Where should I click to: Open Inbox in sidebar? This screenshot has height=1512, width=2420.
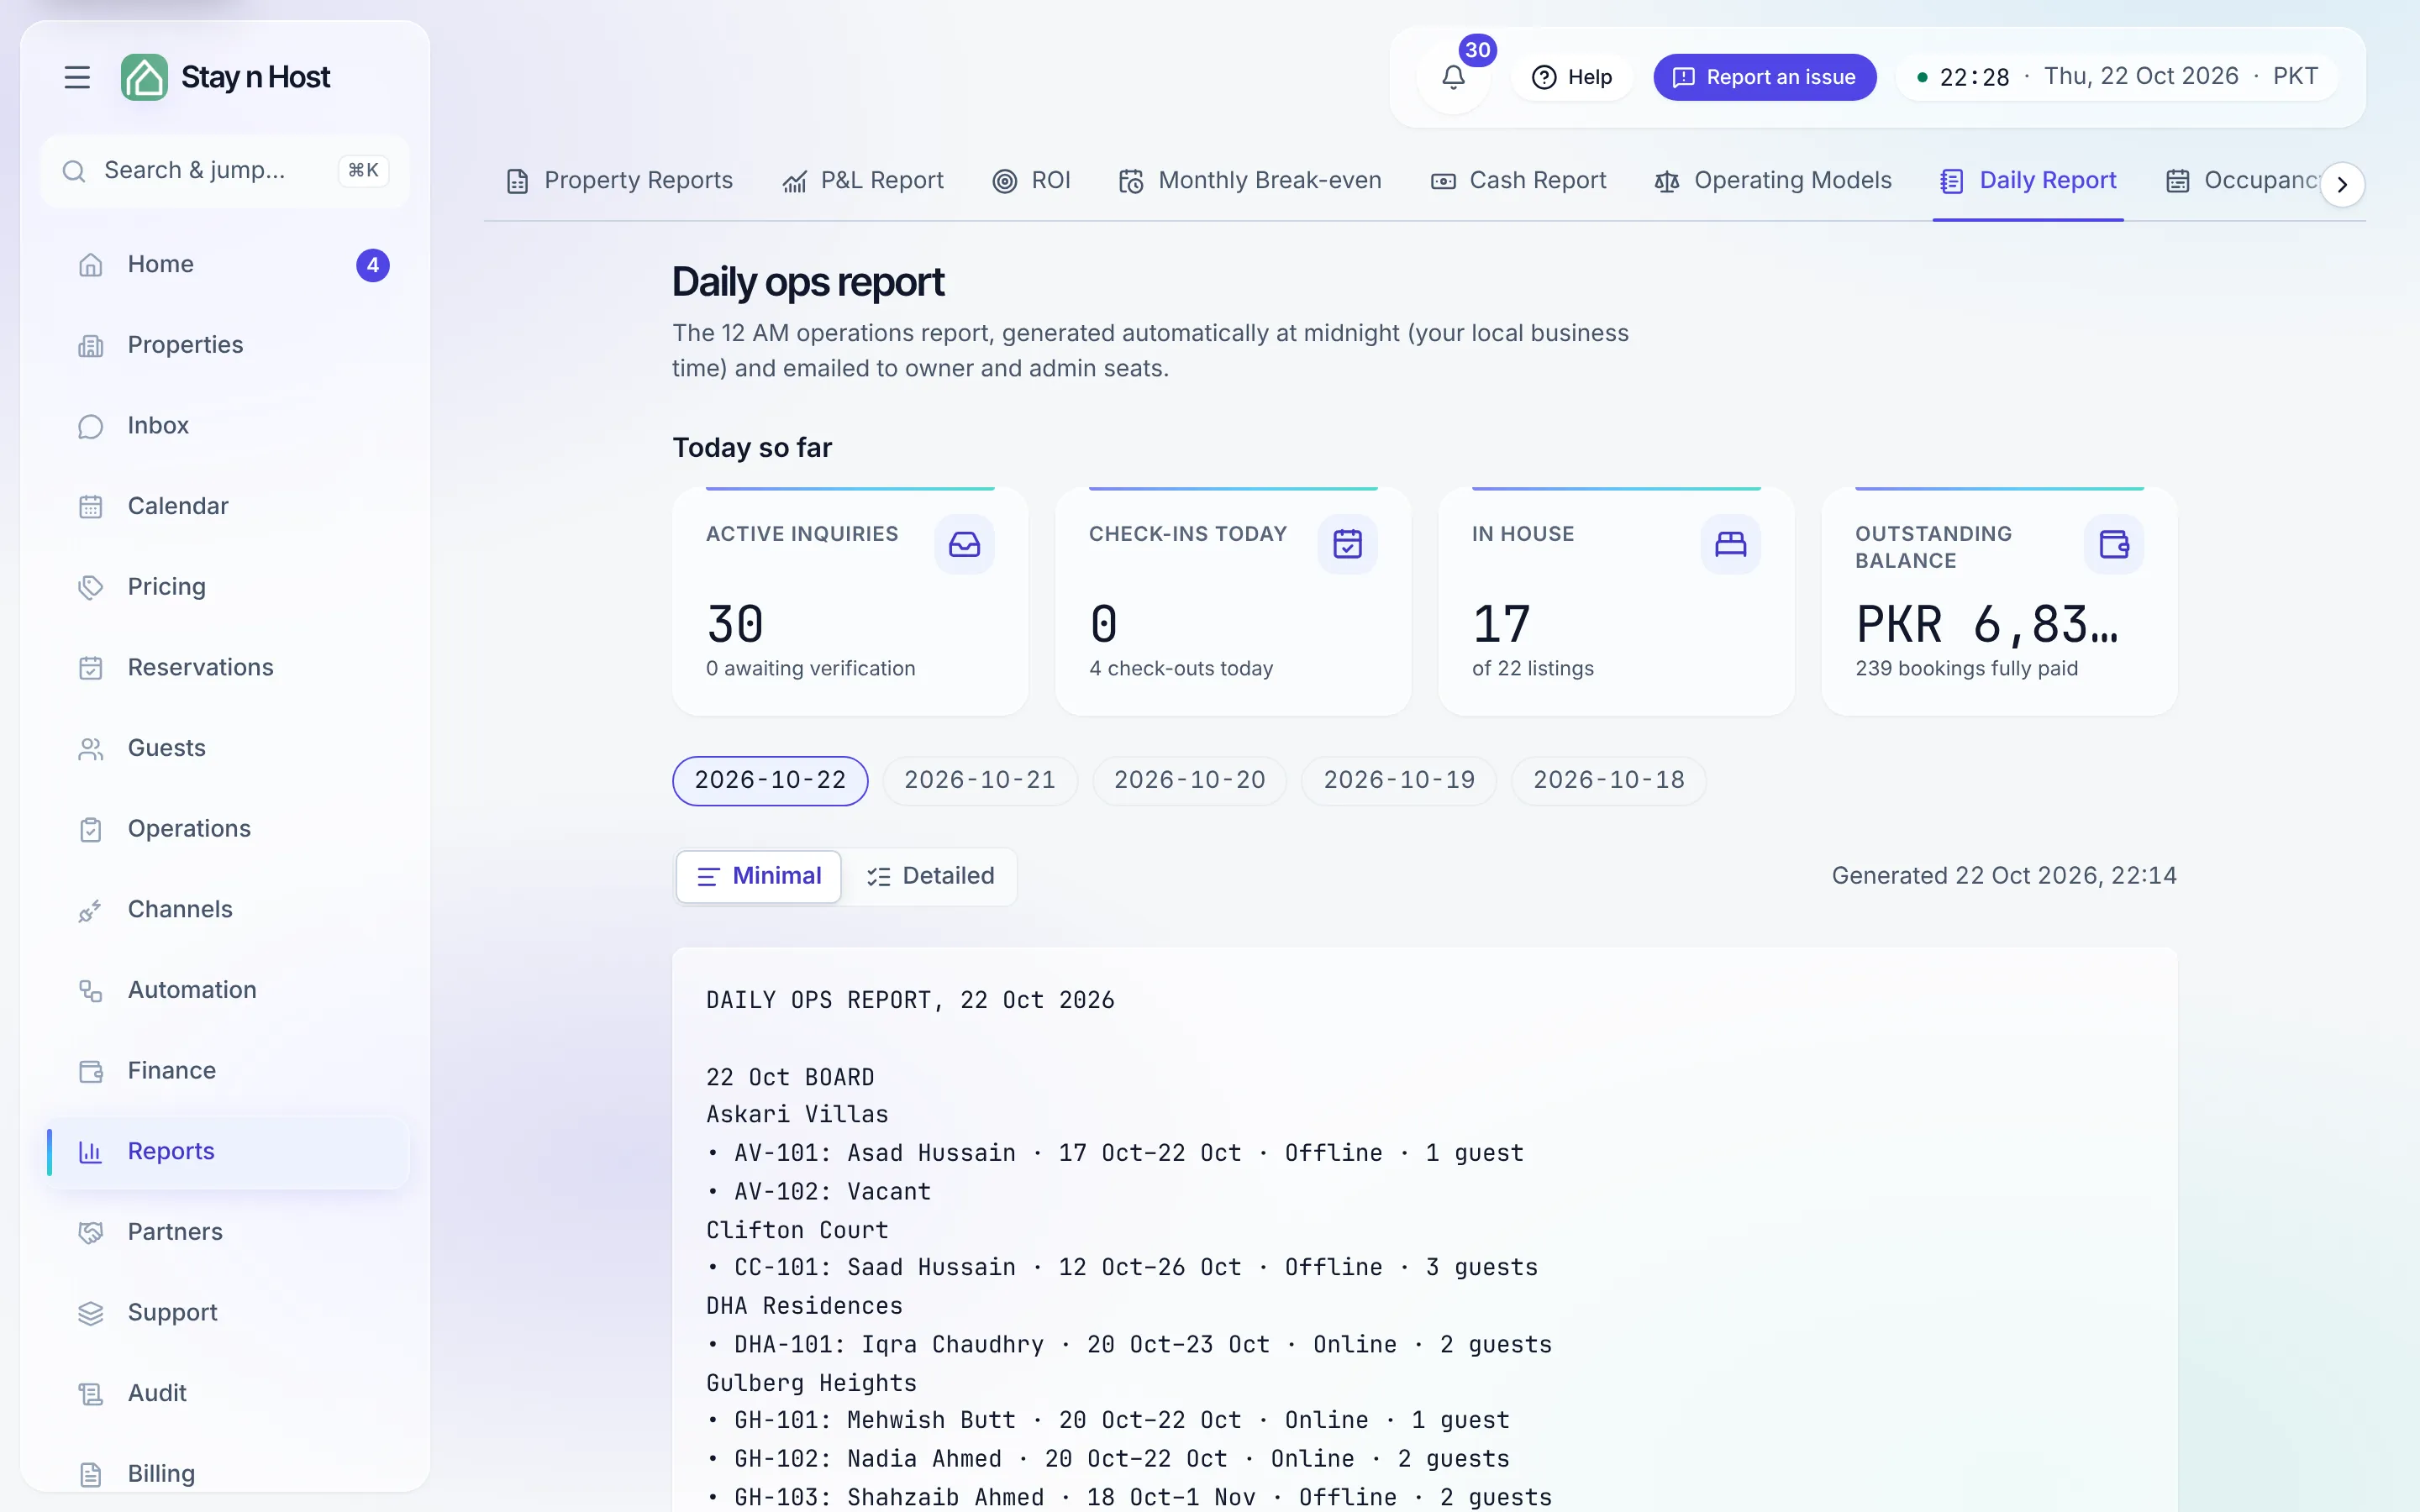227,426
